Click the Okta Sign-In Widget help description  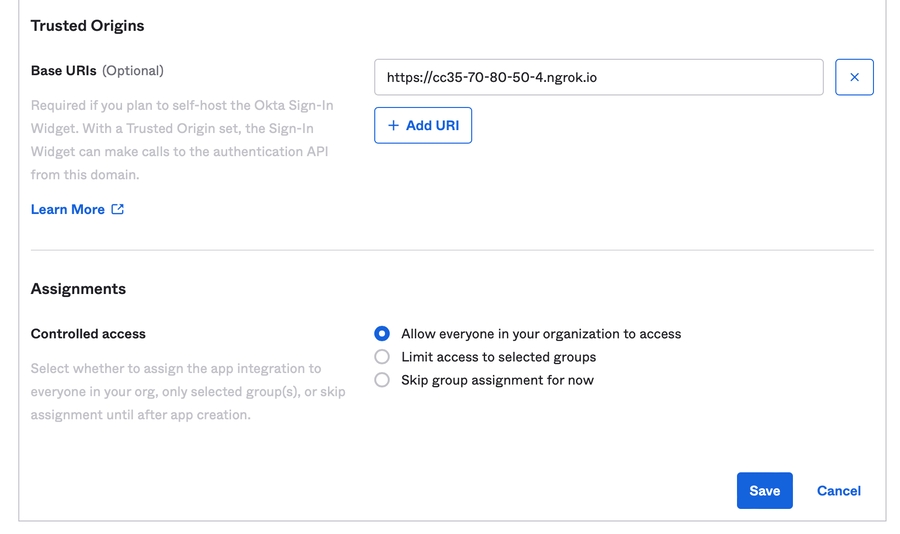click(182, 140)
